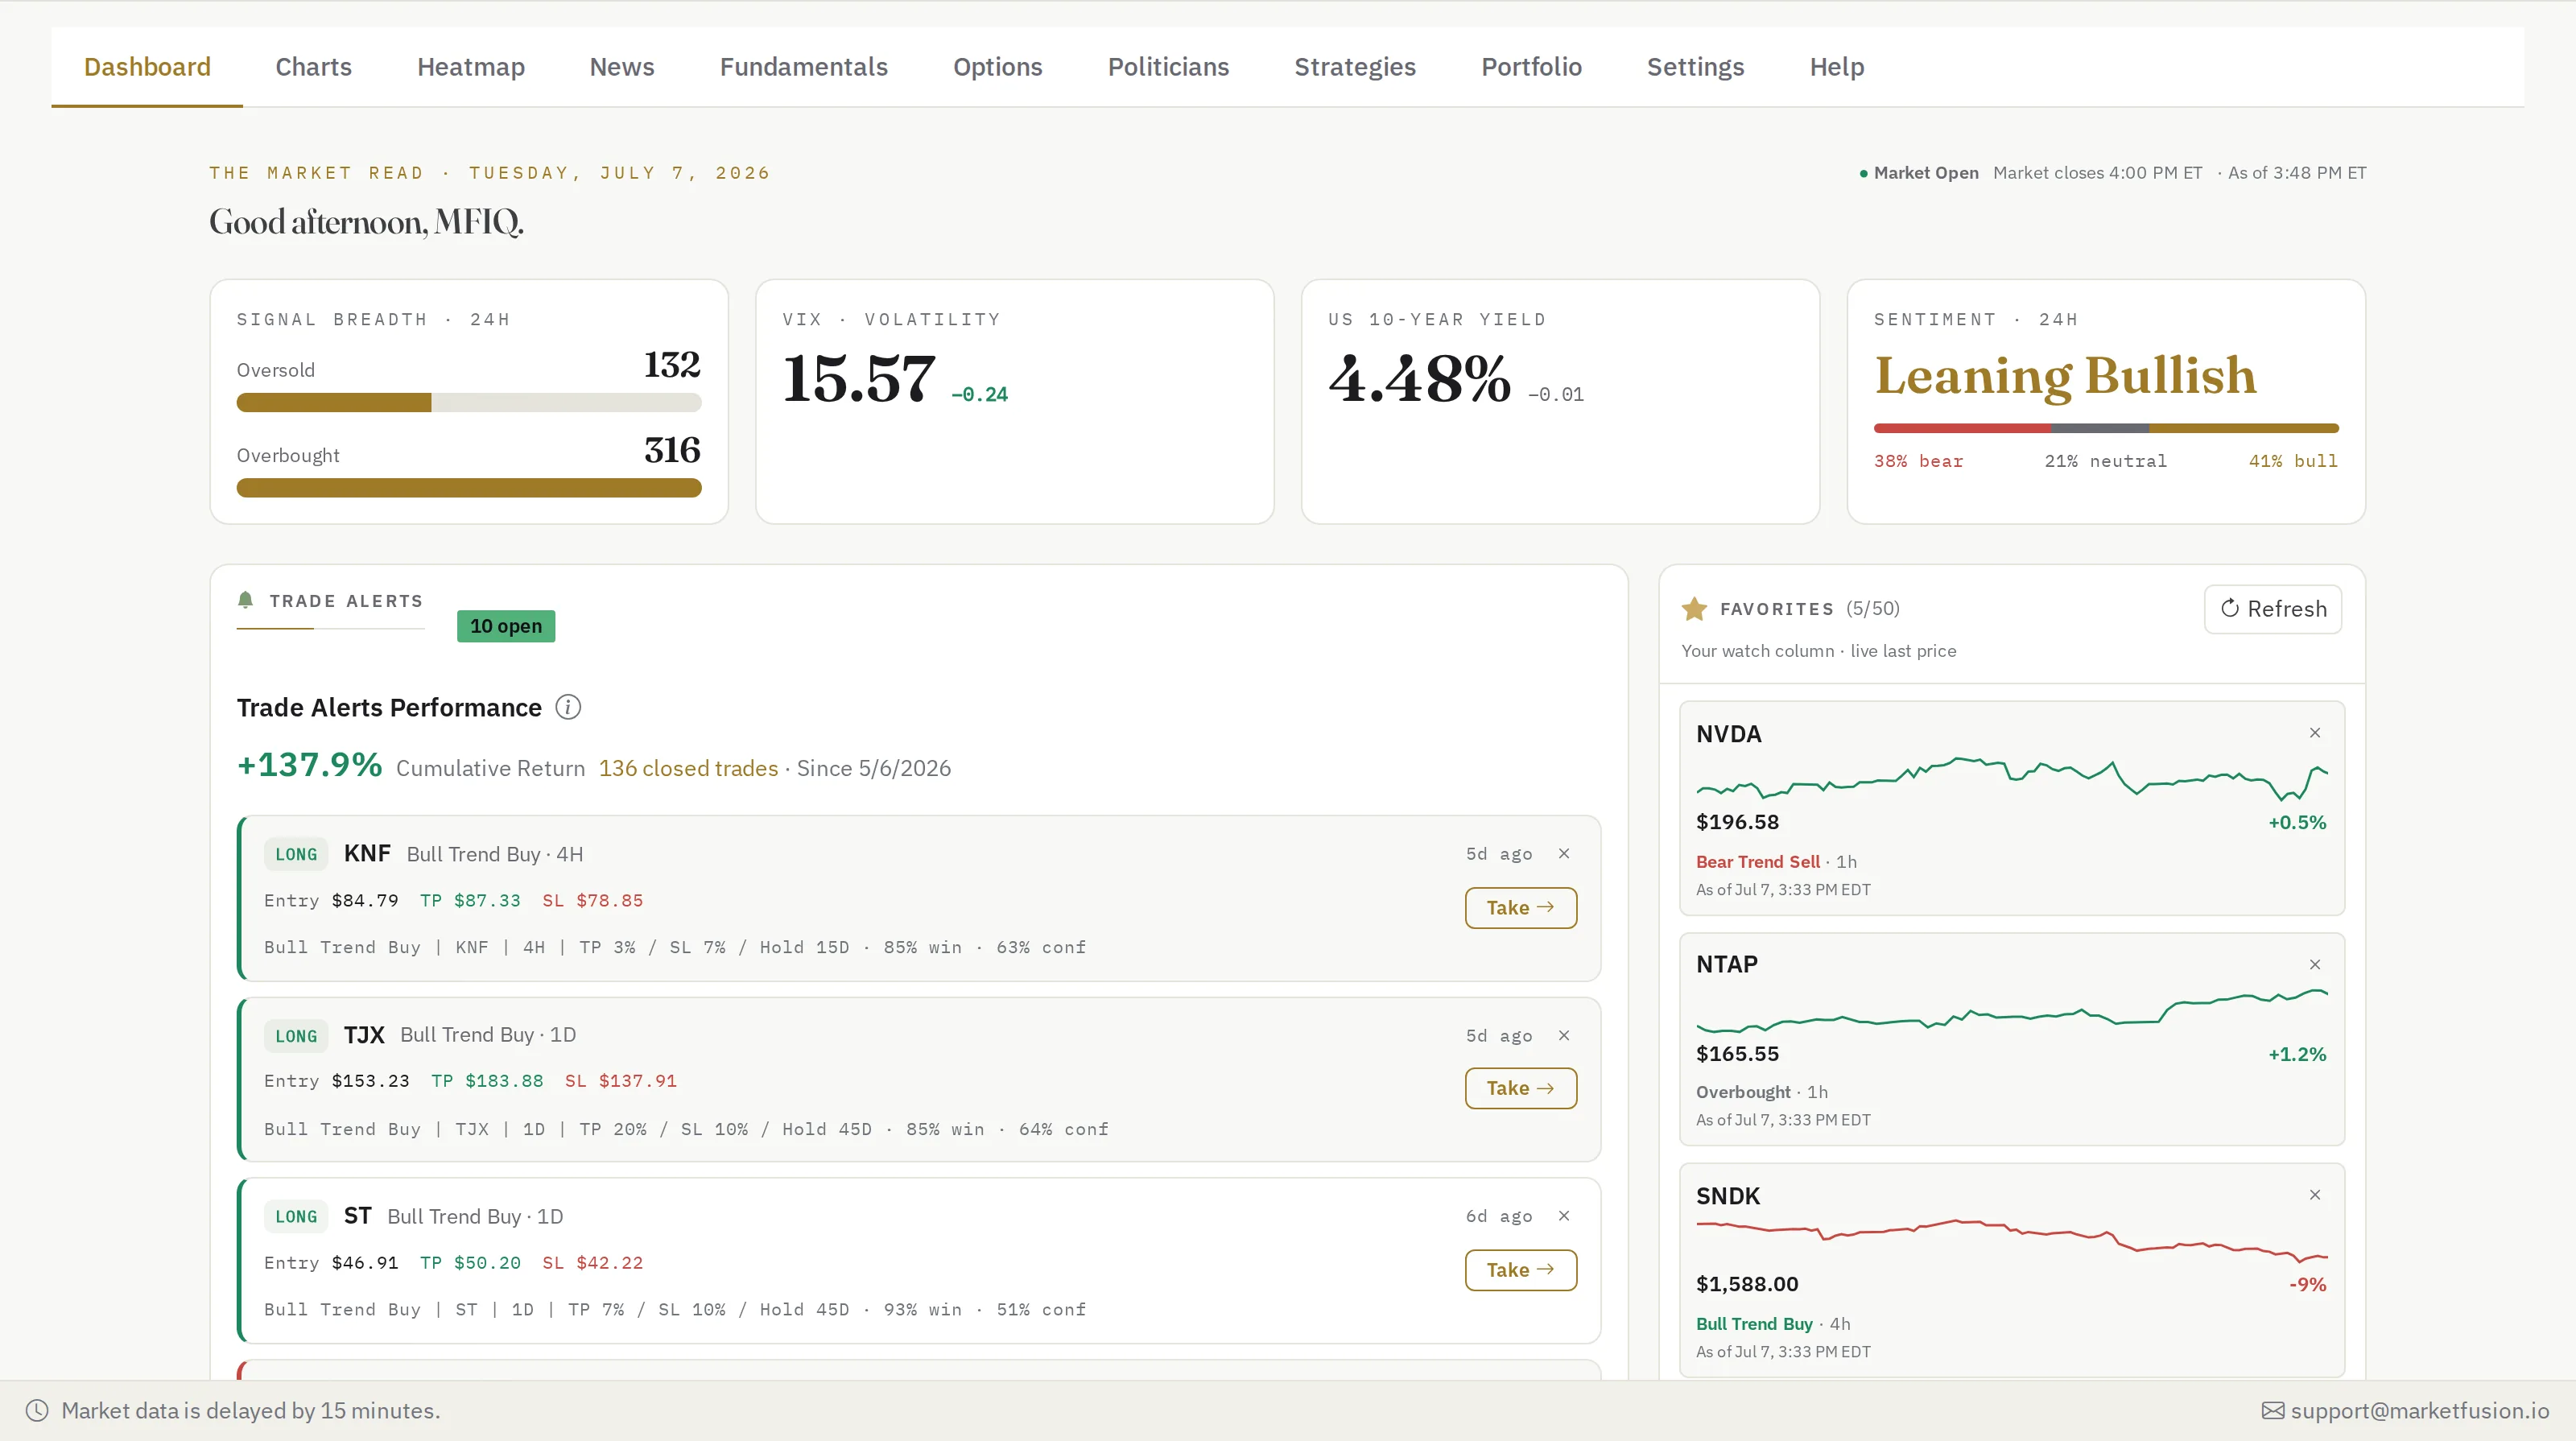Remove SNDK from Favorites
Viewport: 2576px width, 1441px height.
coord(2314,1195)
